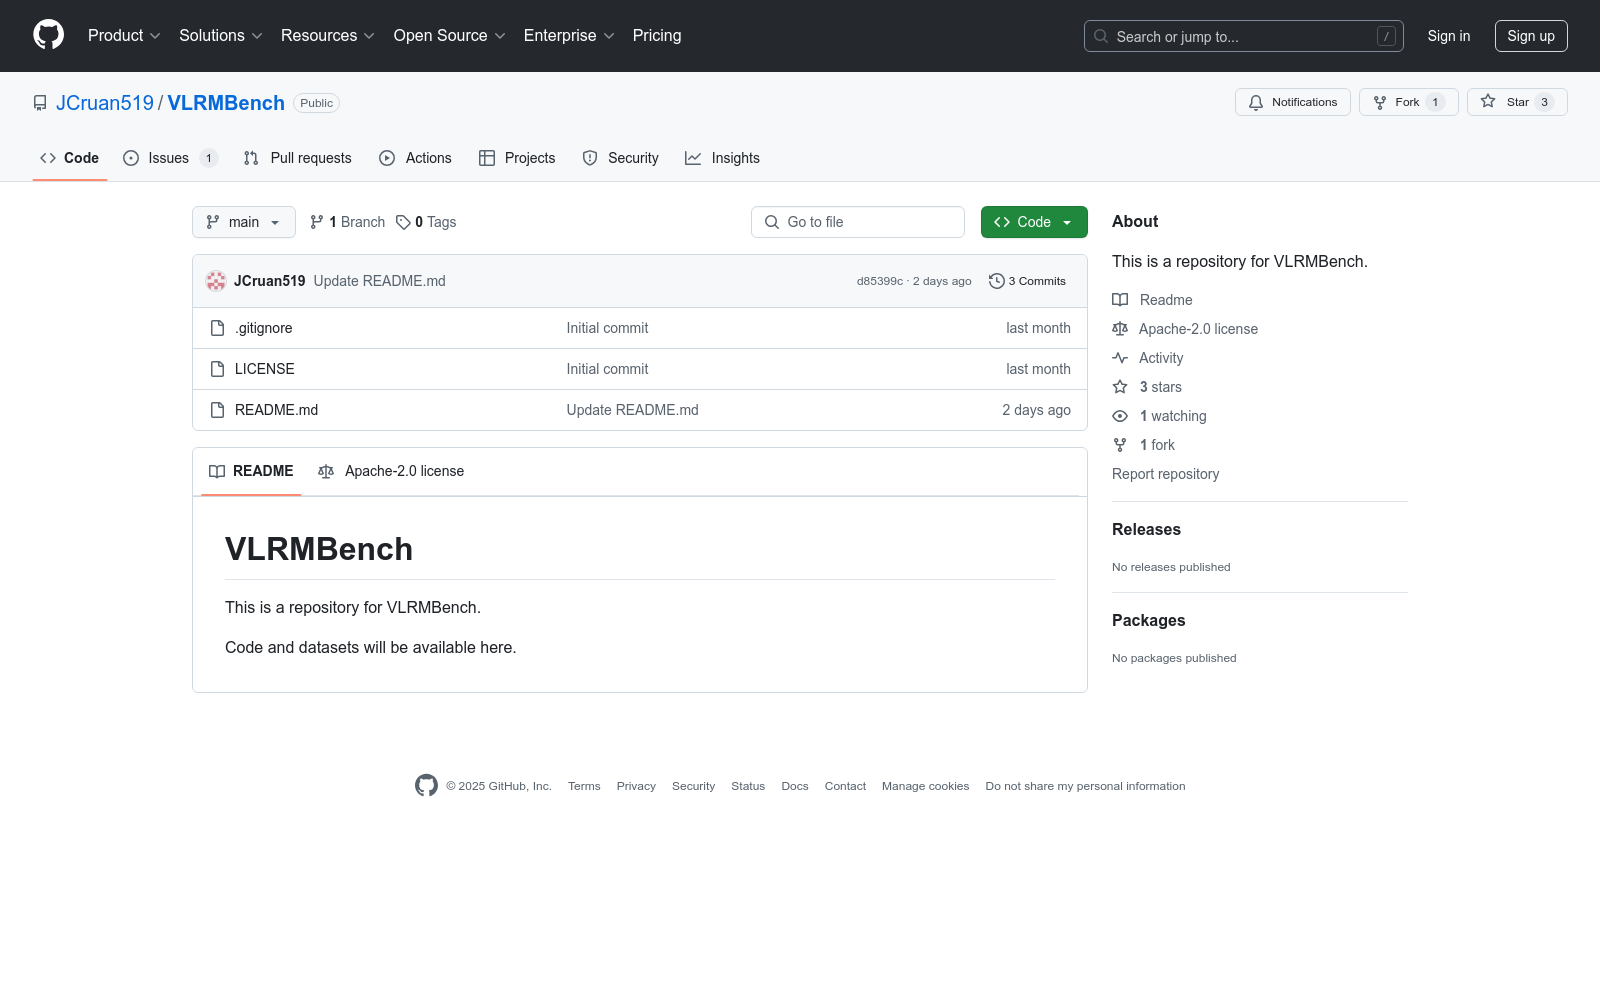Expand the Resources menu
This screenshot has height=1000, width=1600.
pyautogui.click(x=327, y=35)
